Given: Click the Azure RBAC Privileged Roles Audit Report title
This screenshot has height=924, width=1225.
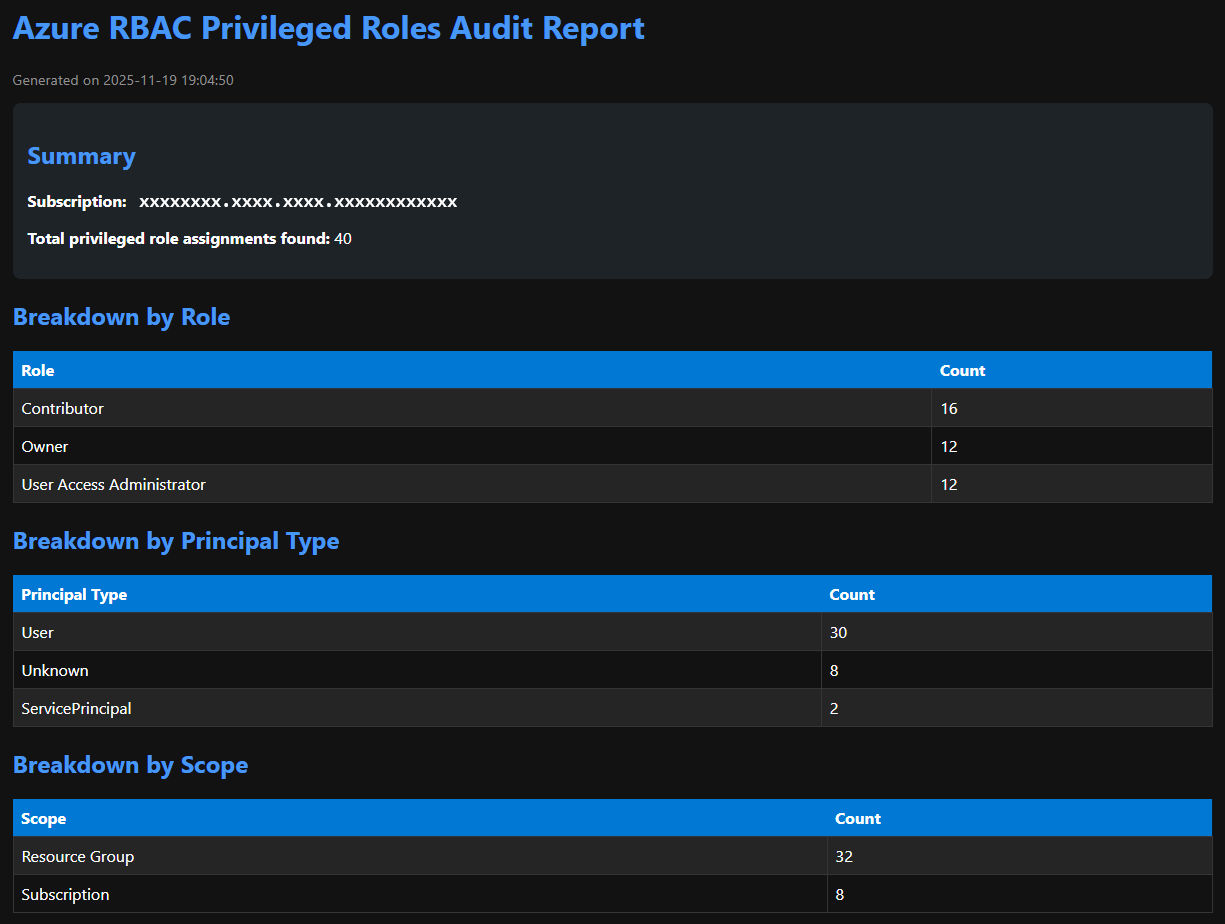Looking at the screenshot, I should 328,28.
